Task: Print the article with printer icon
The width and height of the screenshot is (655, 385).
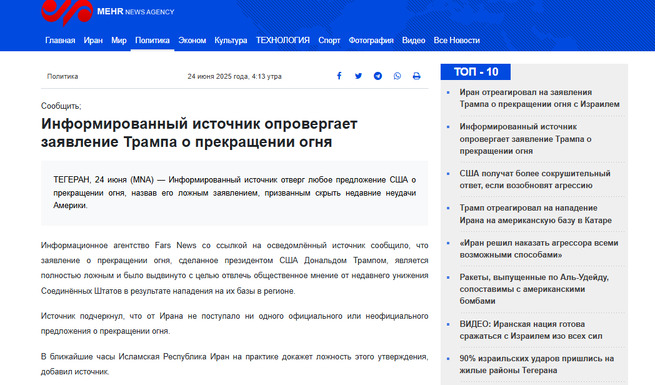Action: pos(416,76)
